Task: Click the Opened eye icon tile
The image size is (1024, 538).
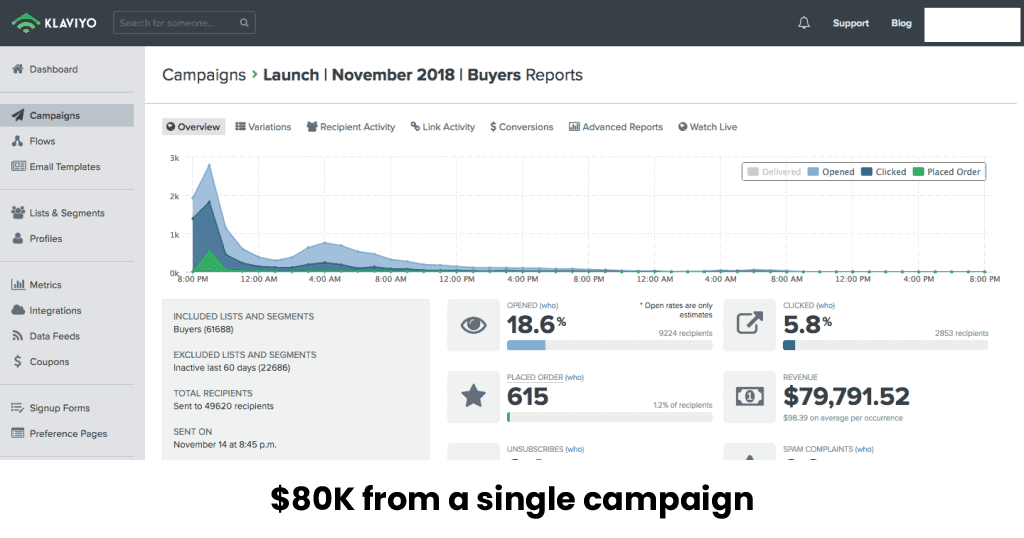Action: click(x=473, y=325)
